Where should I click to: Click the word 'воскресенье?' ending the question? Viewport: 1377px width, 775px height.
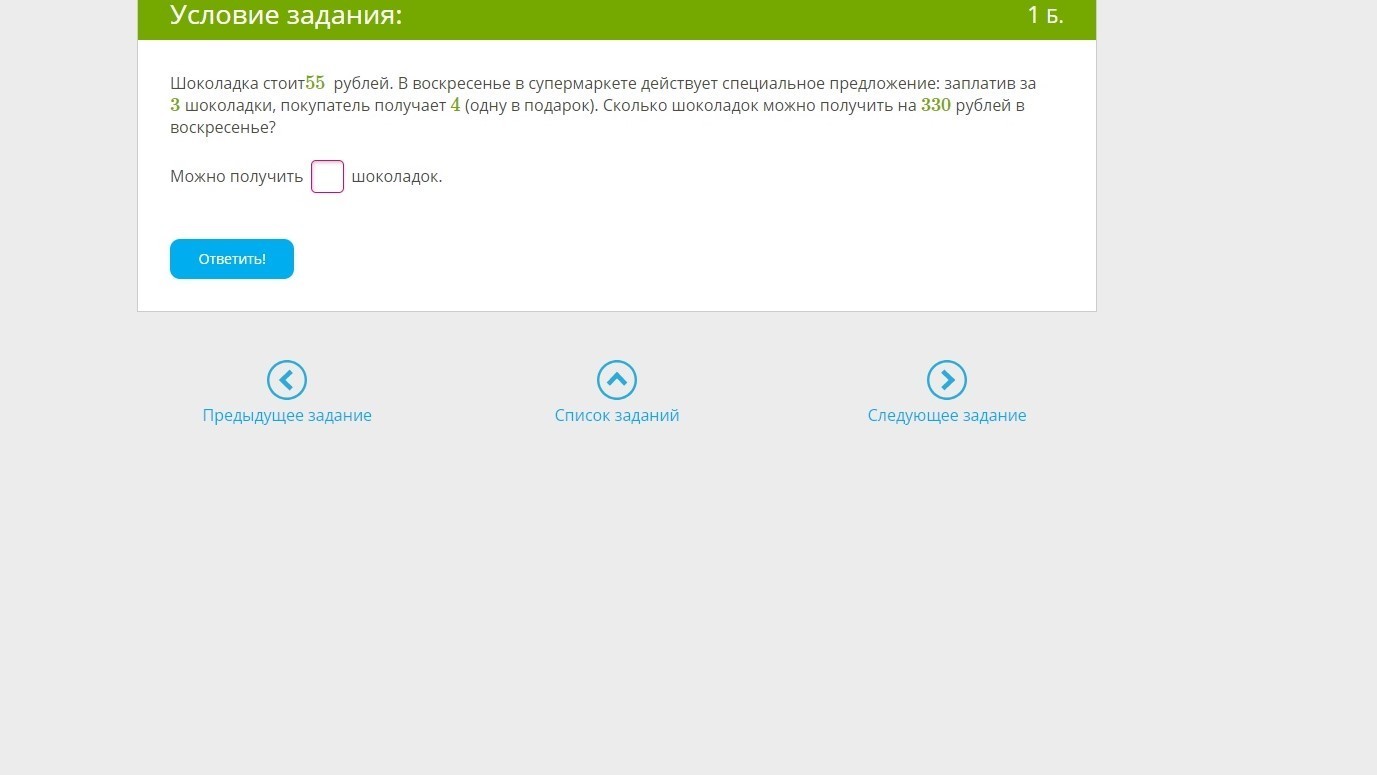(x=223, y=128)
